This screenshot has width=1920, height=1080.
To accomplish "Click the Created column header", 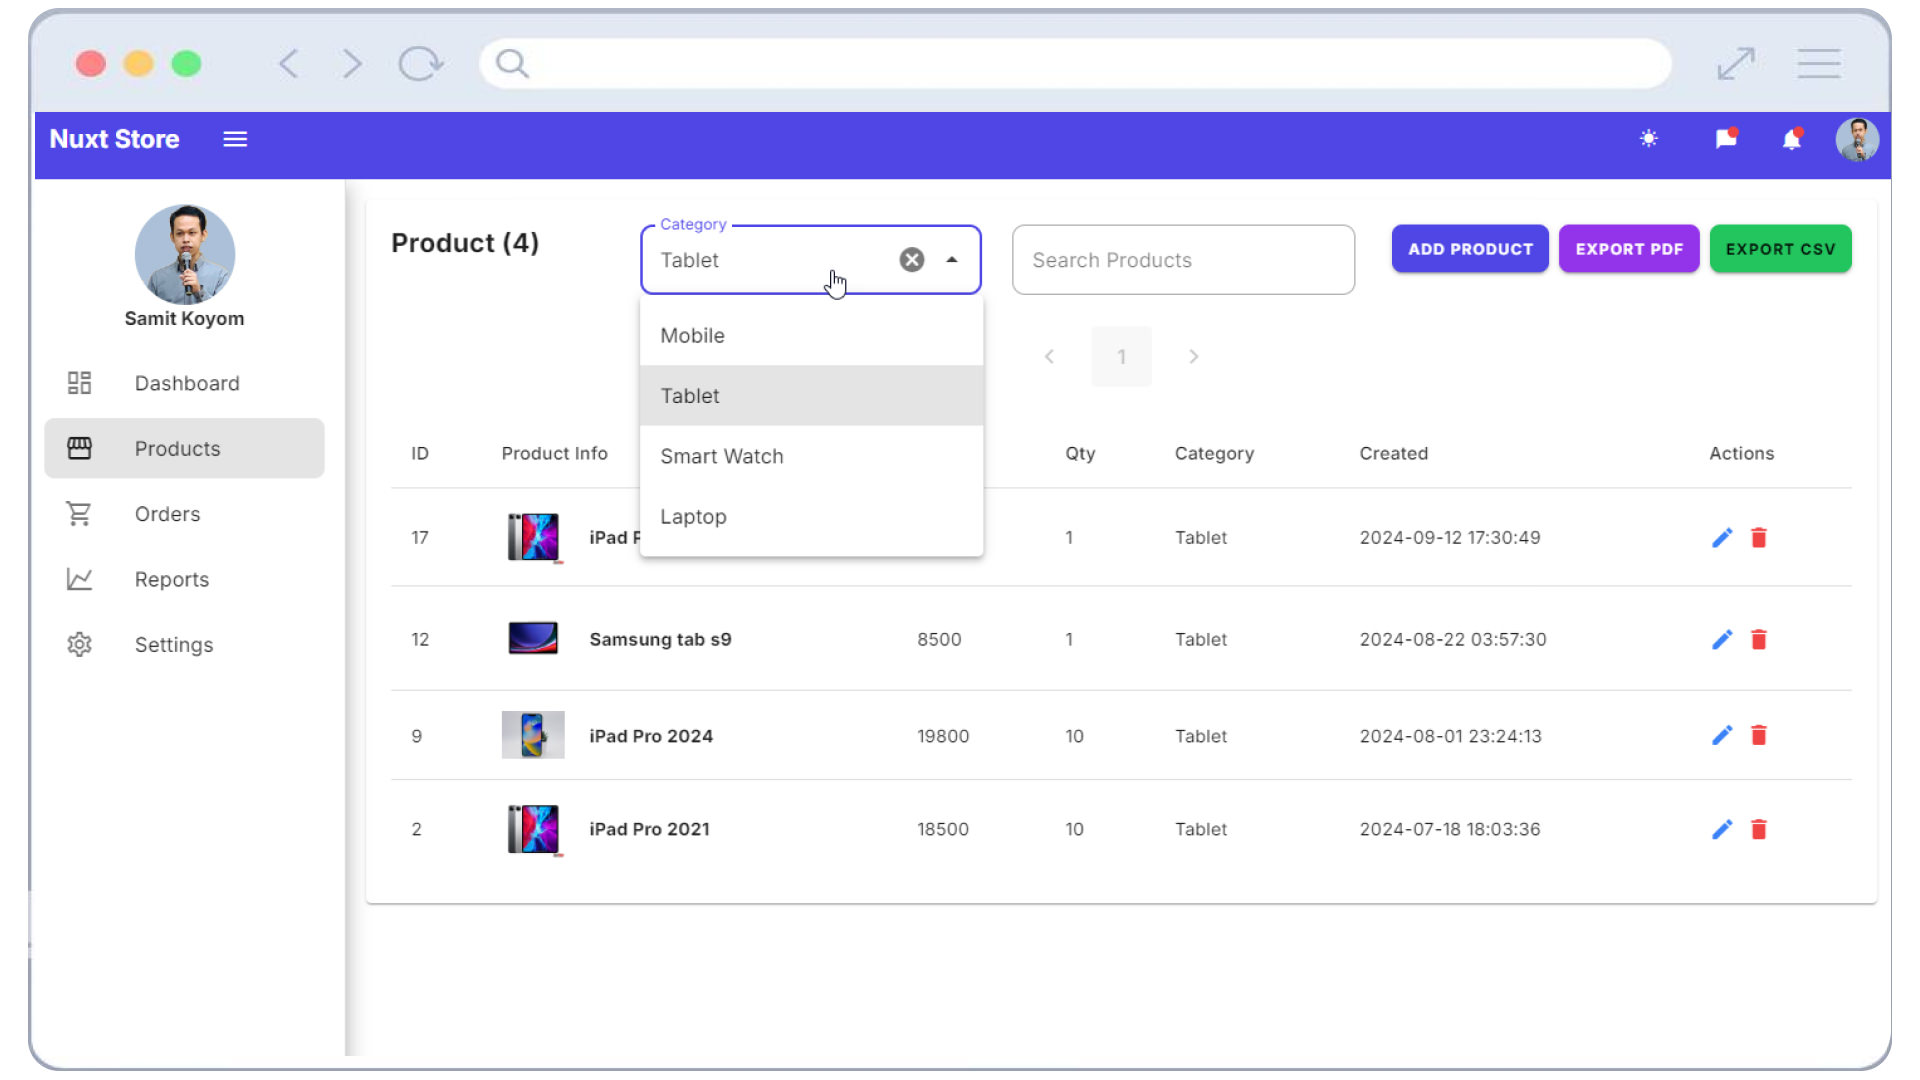I will click(x=1393, y=454).
